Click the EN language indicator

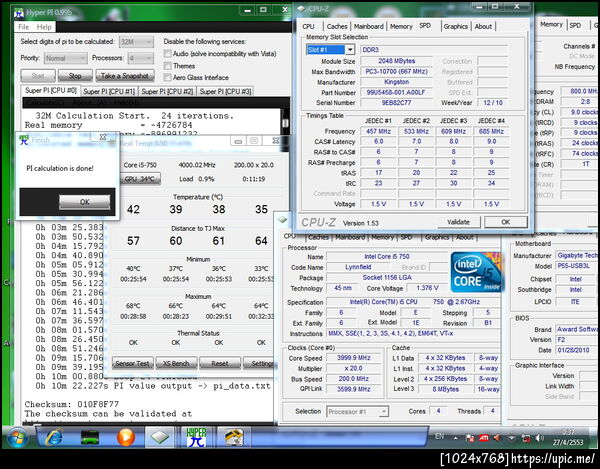439,436
